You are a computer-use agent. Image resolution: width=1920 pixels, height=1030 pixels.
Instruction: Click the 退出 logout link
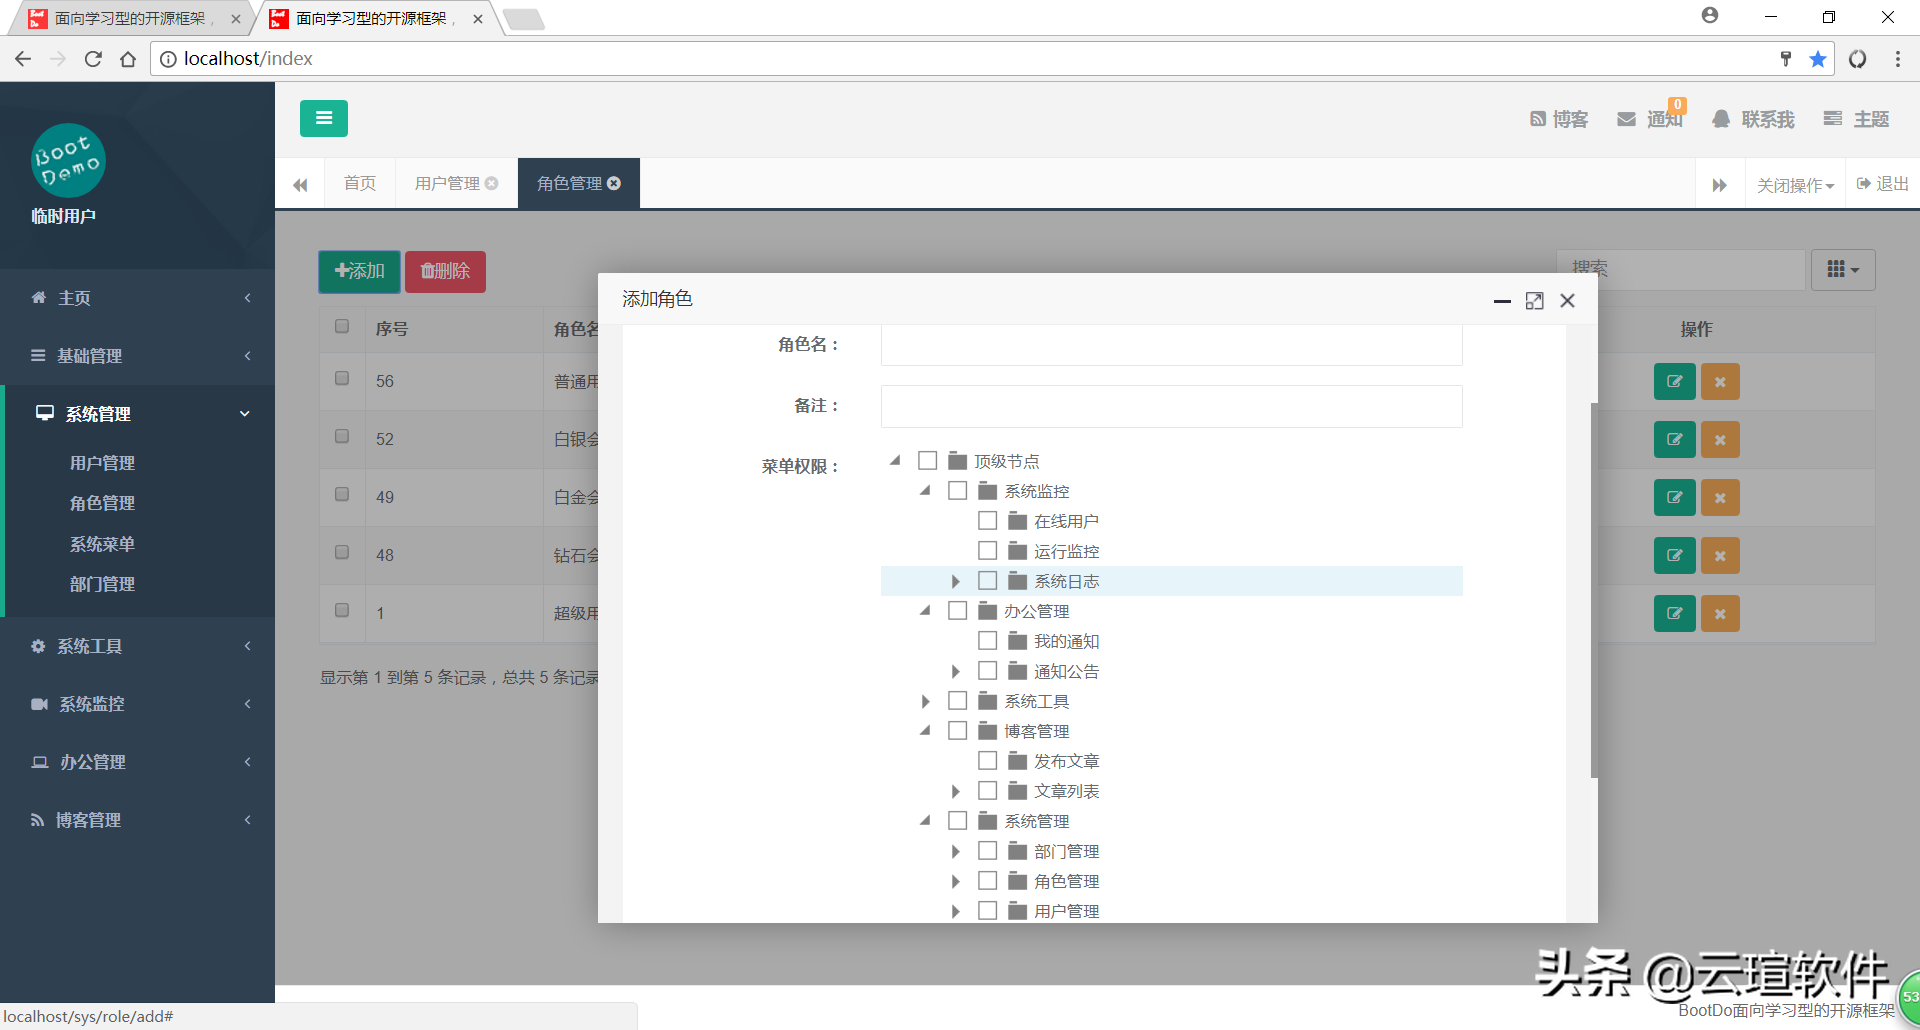[x=1883, y=184]
